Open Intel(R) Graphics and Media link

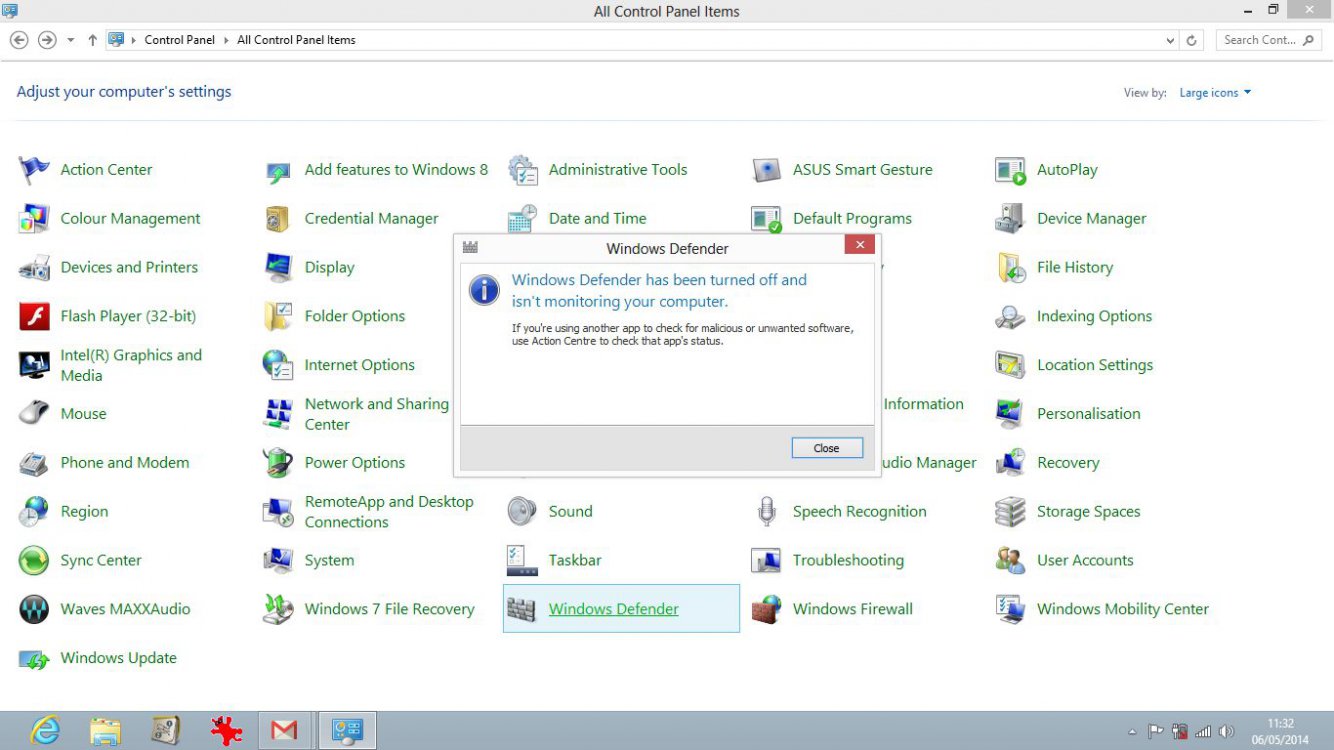[131, 365]
